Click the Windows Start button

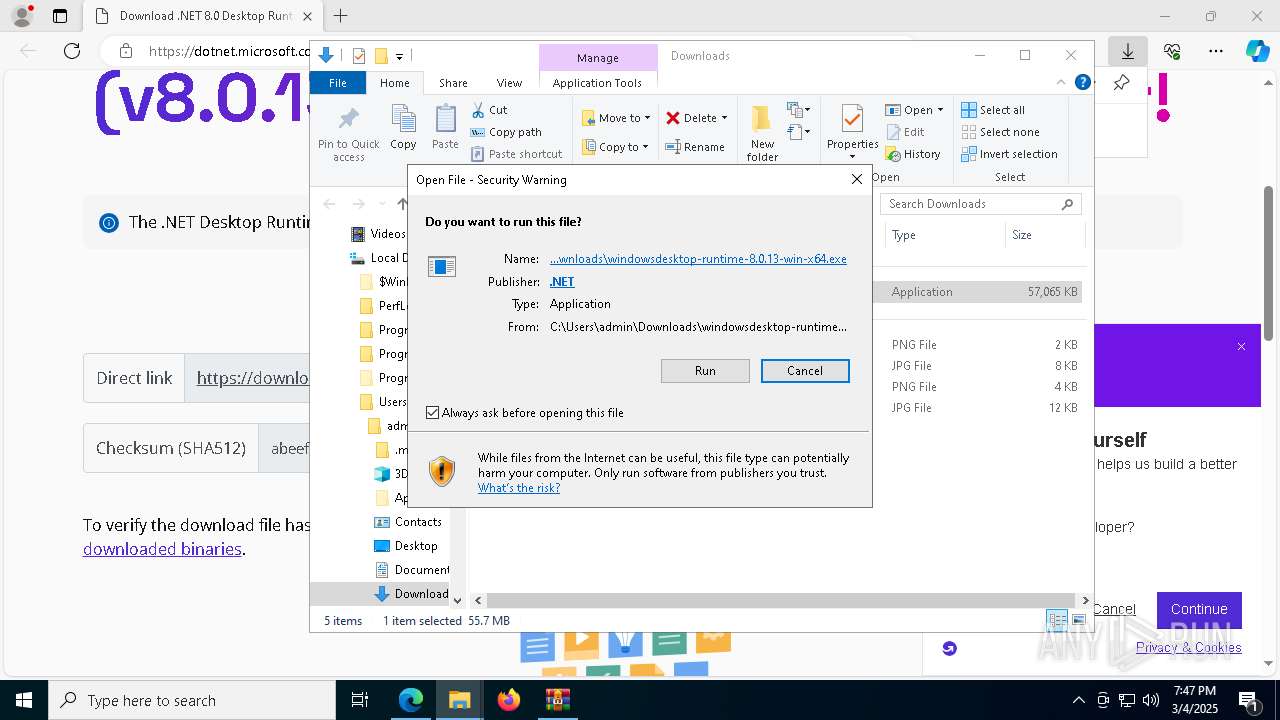coord(23,700)
